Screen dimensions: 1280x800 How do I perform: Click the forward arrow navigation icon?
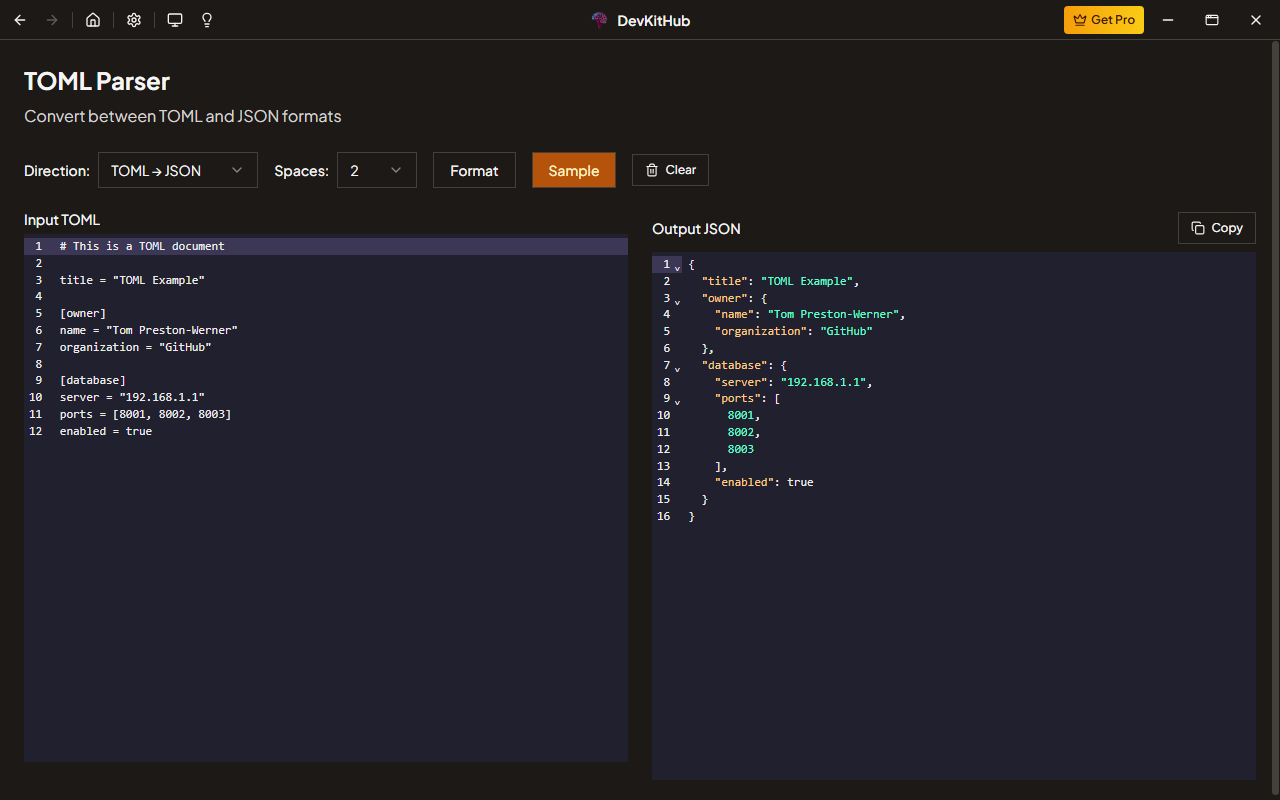52,20
